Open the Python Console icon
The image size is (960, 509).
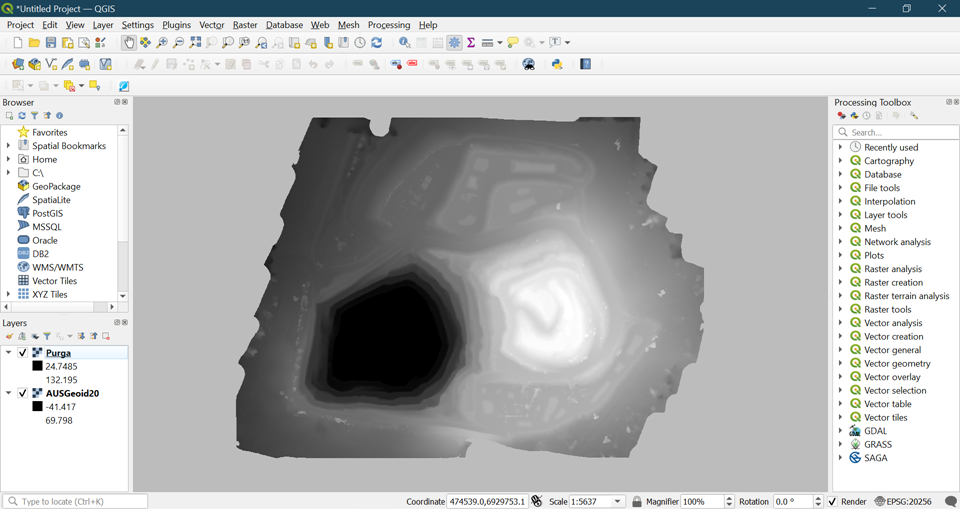pos(557,64)
